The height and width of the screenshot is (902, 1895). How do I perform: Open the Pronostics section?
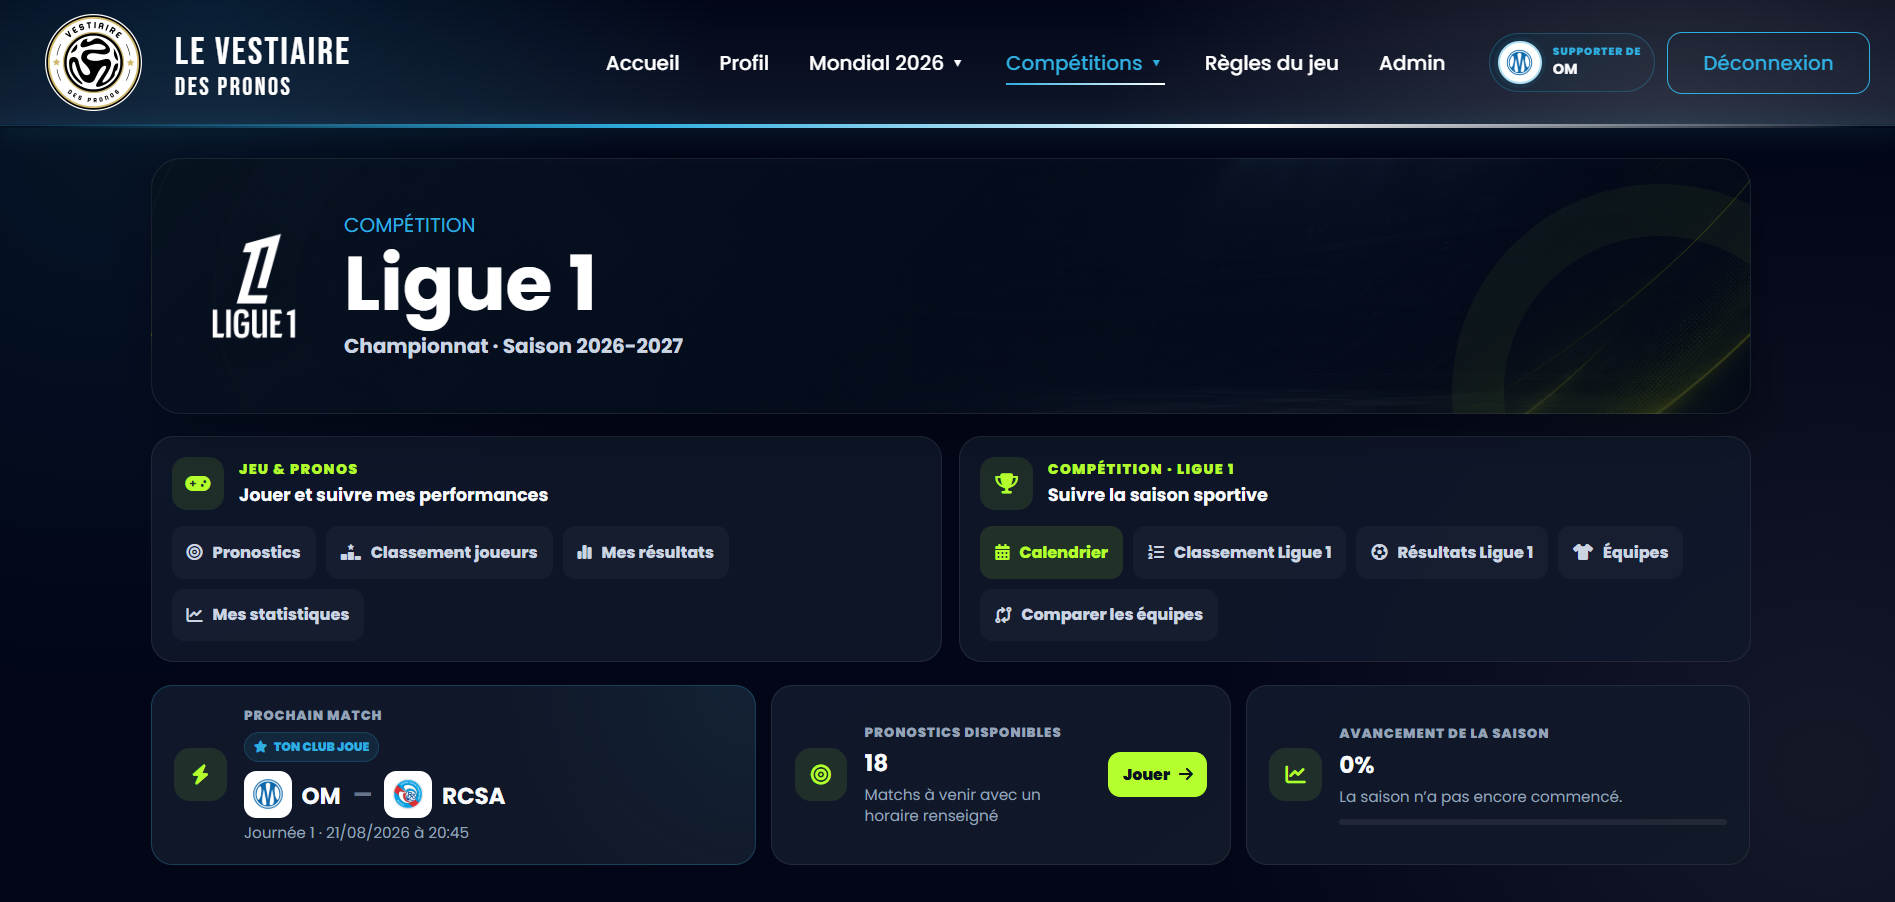(244, 552)
